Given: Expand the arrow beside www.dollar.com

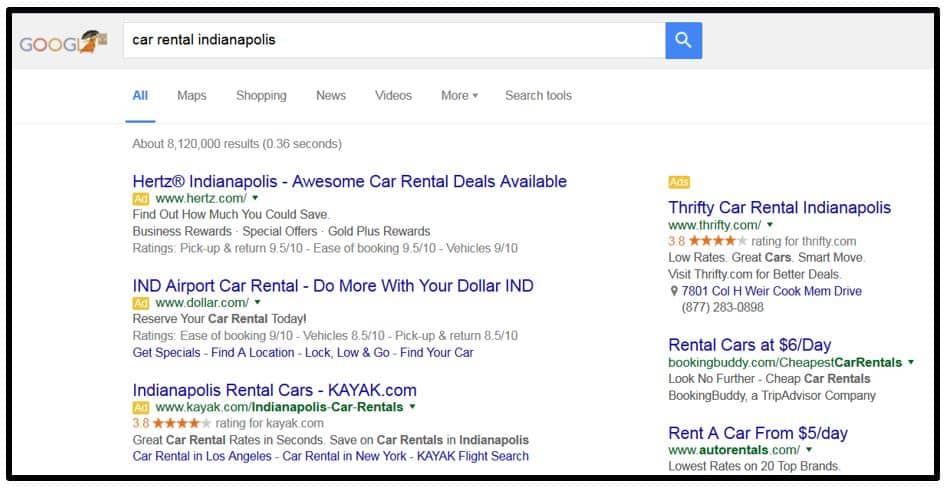Looking at the screenshot, I should coord(258,302).
